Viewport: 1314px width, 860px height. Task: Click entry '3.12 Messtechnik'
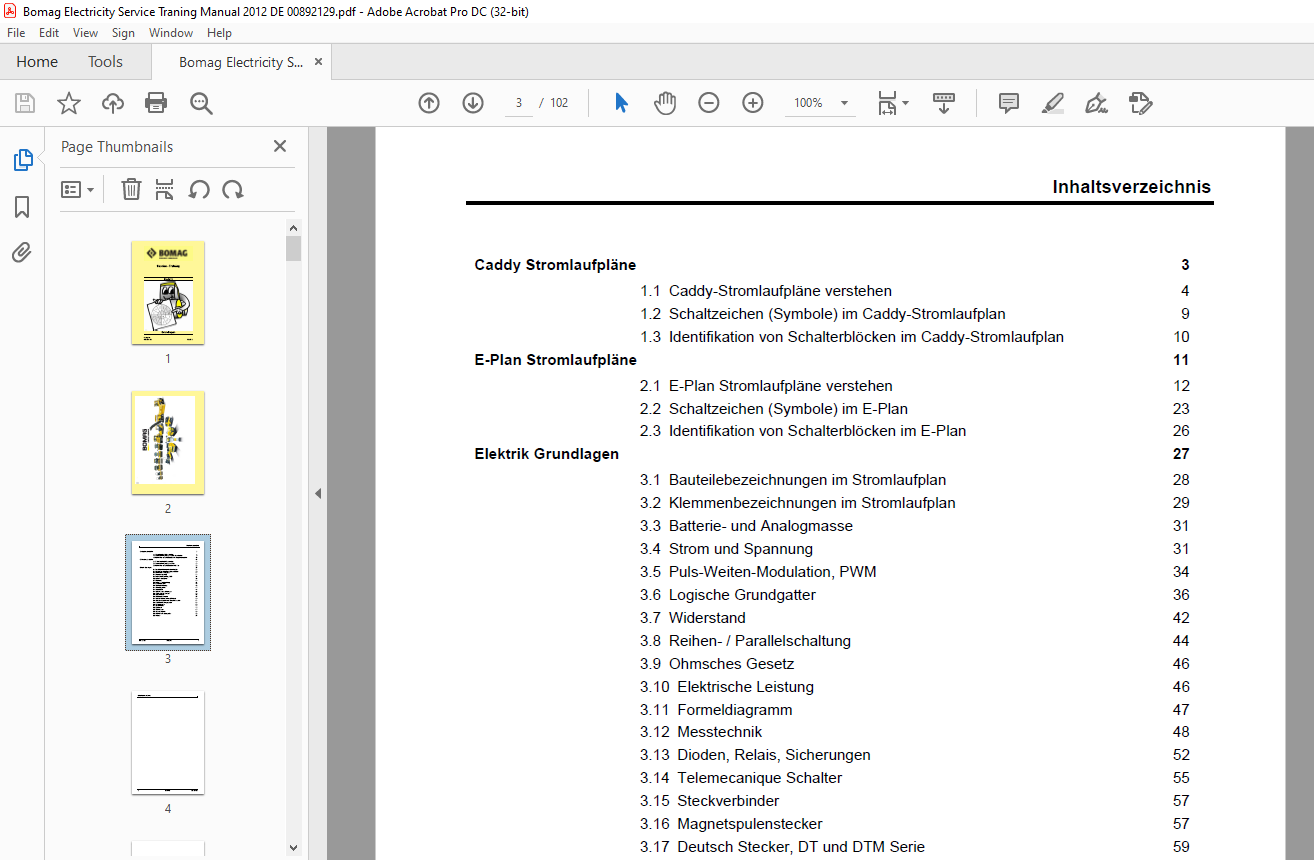[x=701, y=732]
